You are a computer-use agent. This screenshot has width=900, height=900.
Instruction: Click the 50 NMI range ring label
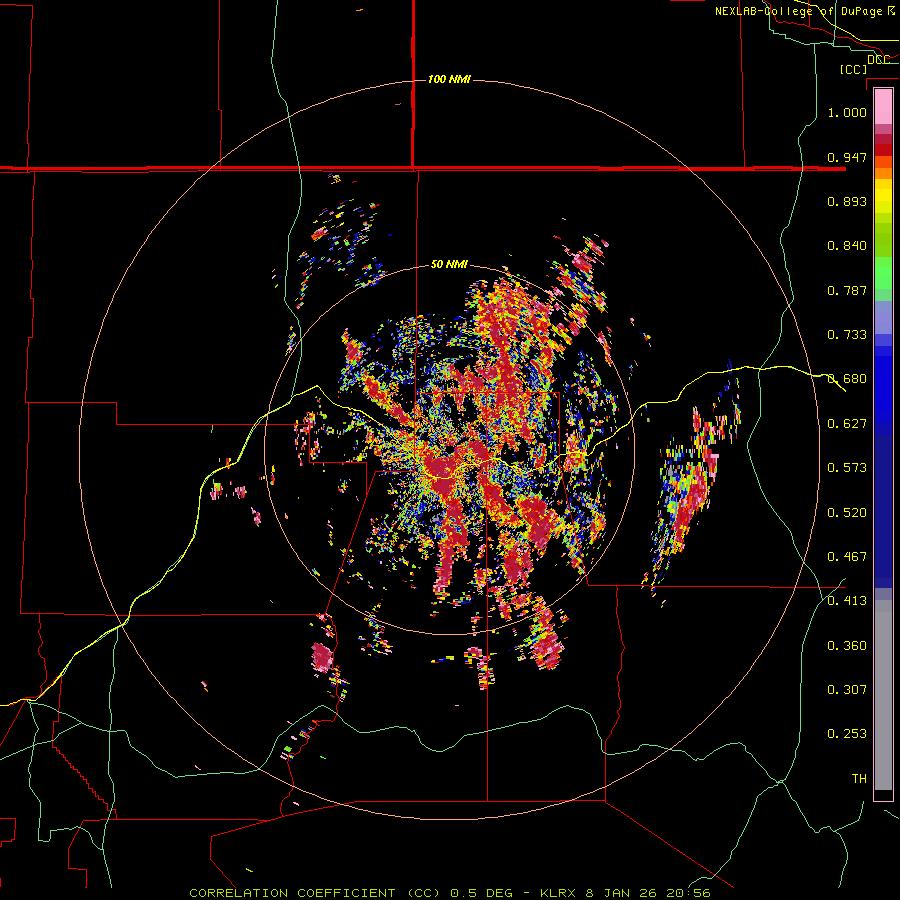point(449,264)
